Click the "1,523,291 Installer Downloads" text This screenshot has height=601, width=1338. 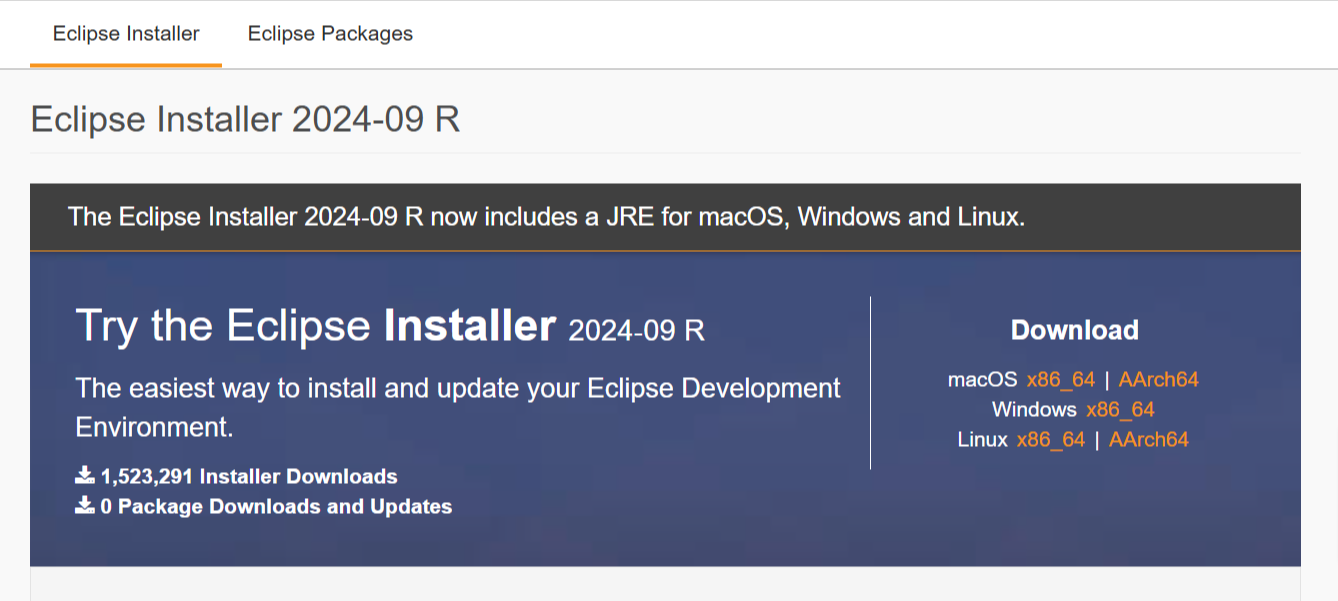click(x=249, y=477)
